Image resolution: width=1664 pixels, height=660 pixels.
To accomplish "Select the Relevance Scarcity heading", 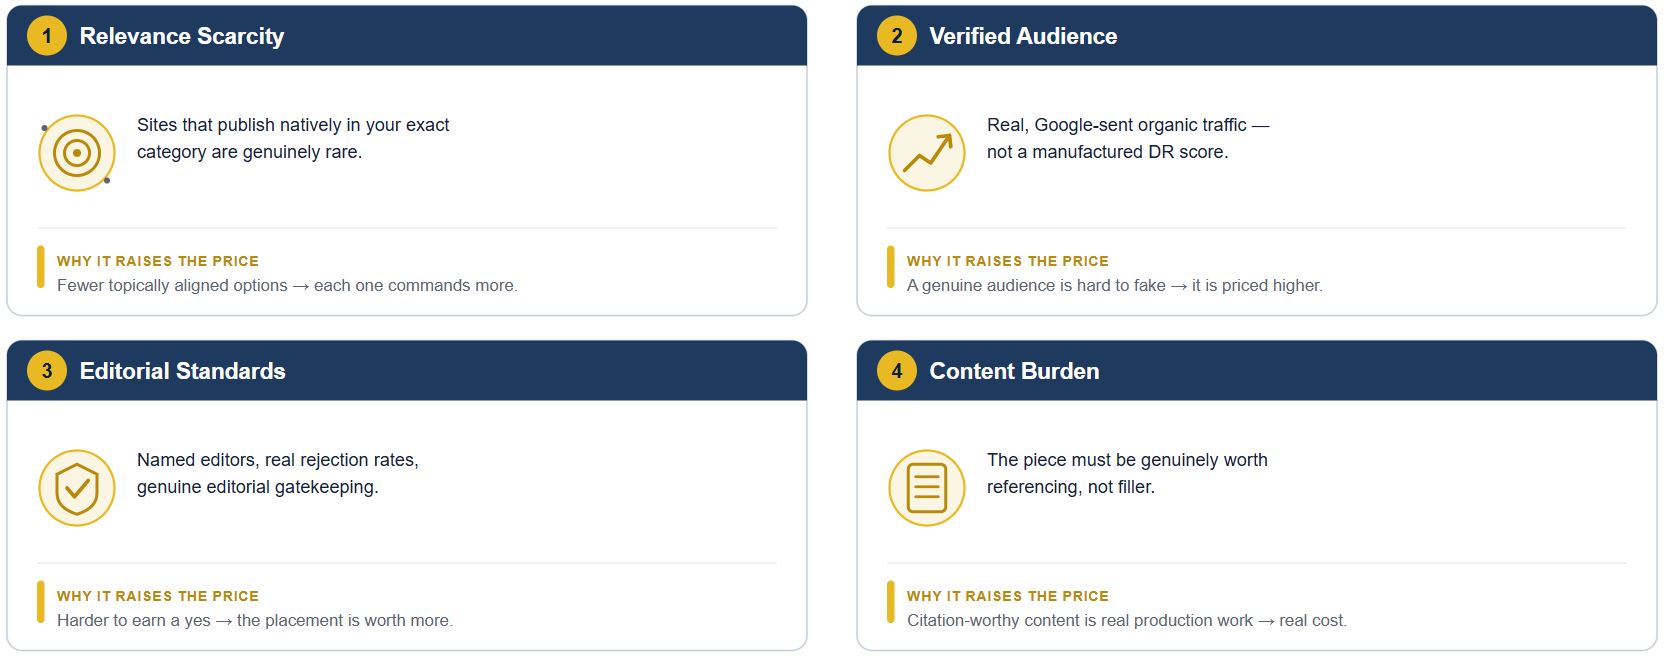I will click(x=182, y=36).
